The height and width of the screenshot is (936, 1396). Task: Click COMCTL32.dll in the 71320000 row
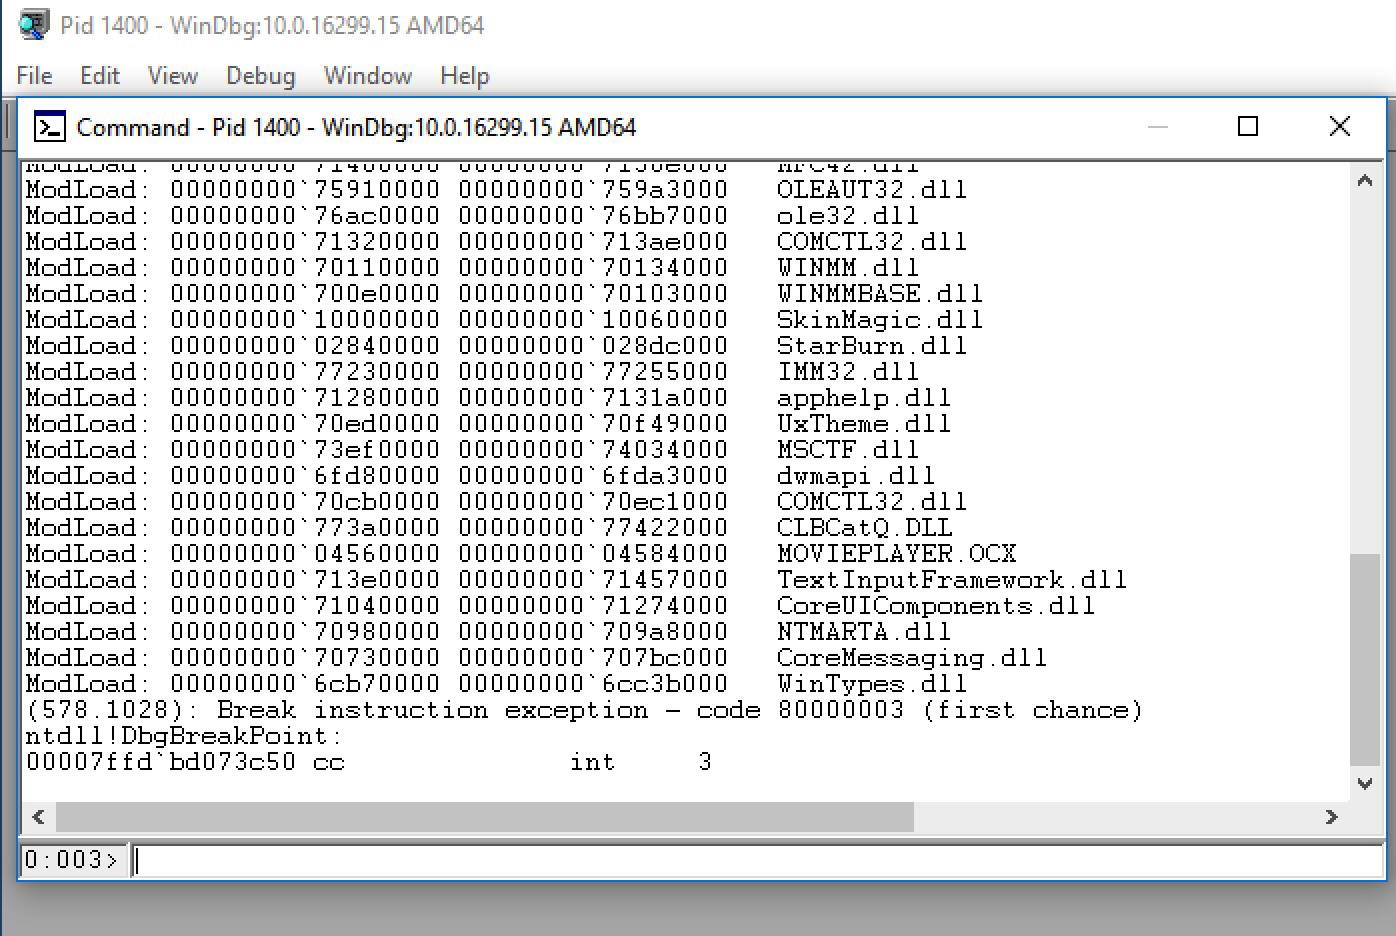pos(872,242)
